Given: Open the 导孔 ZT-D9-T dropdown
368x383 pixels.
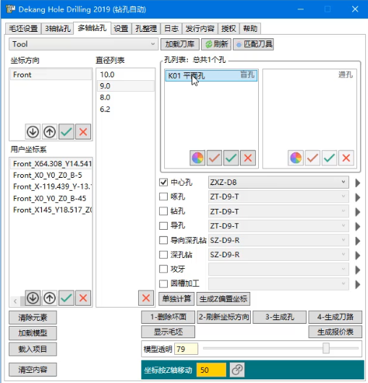Looking at the screenshot, I should pyautogui.click(x=278, y=226).
